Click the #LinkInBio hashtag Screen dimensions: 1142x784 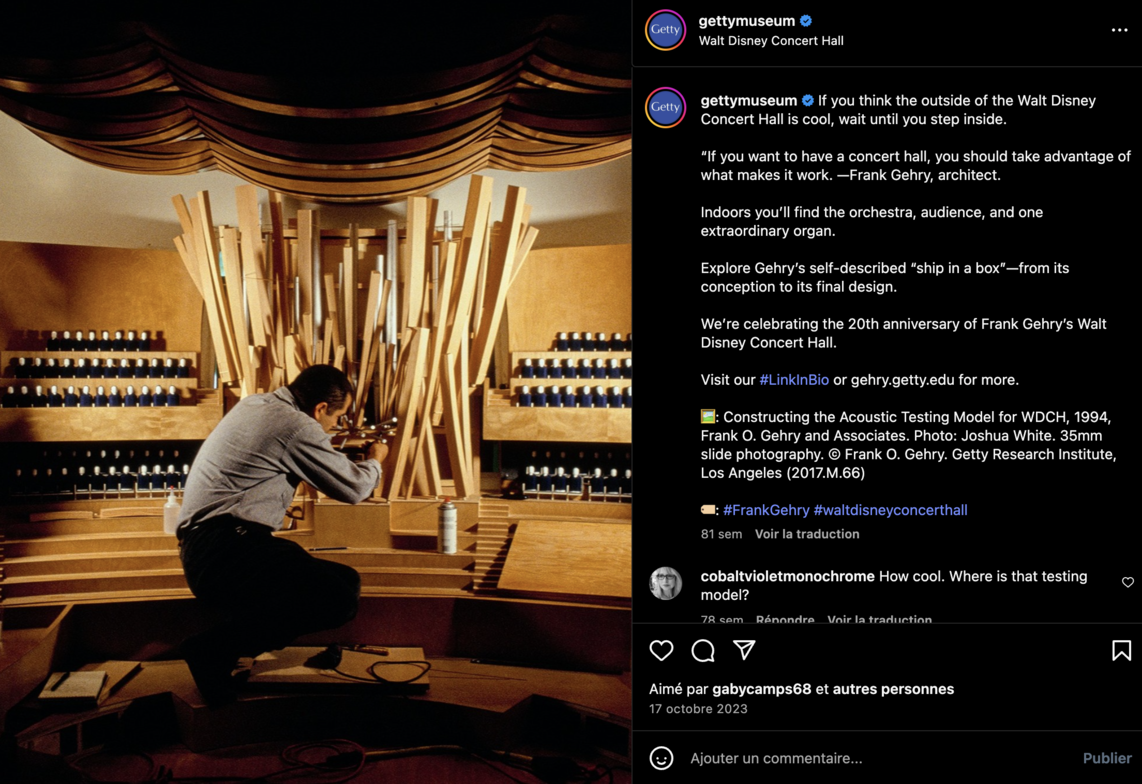pyautogui.click(x=794, y=380)
